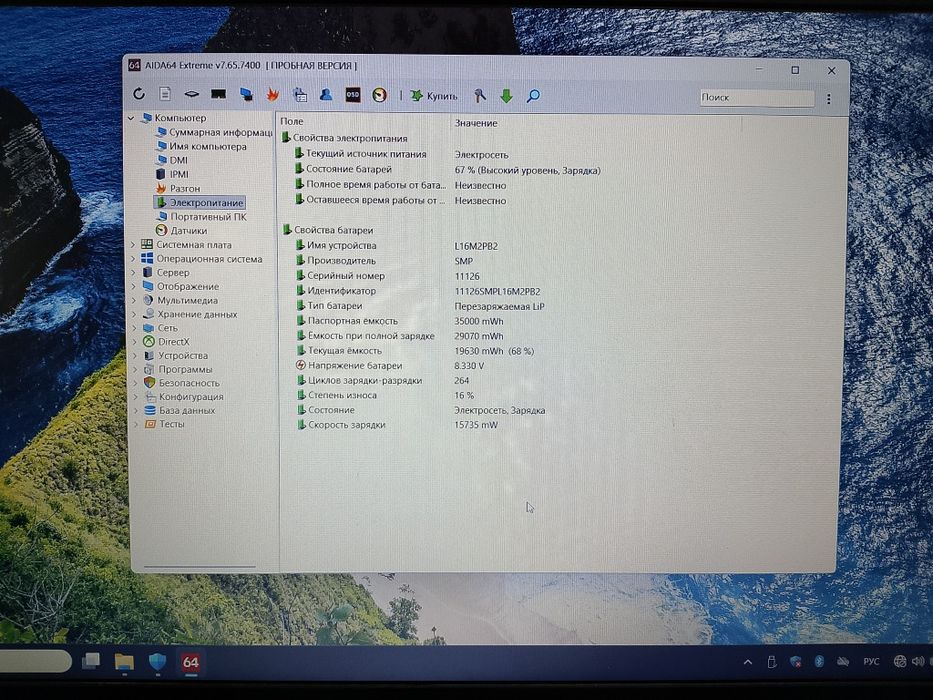This screenshot has width=933, height=700.
Task: Select Суммарная информация in the tree
Action: (214, 132)
